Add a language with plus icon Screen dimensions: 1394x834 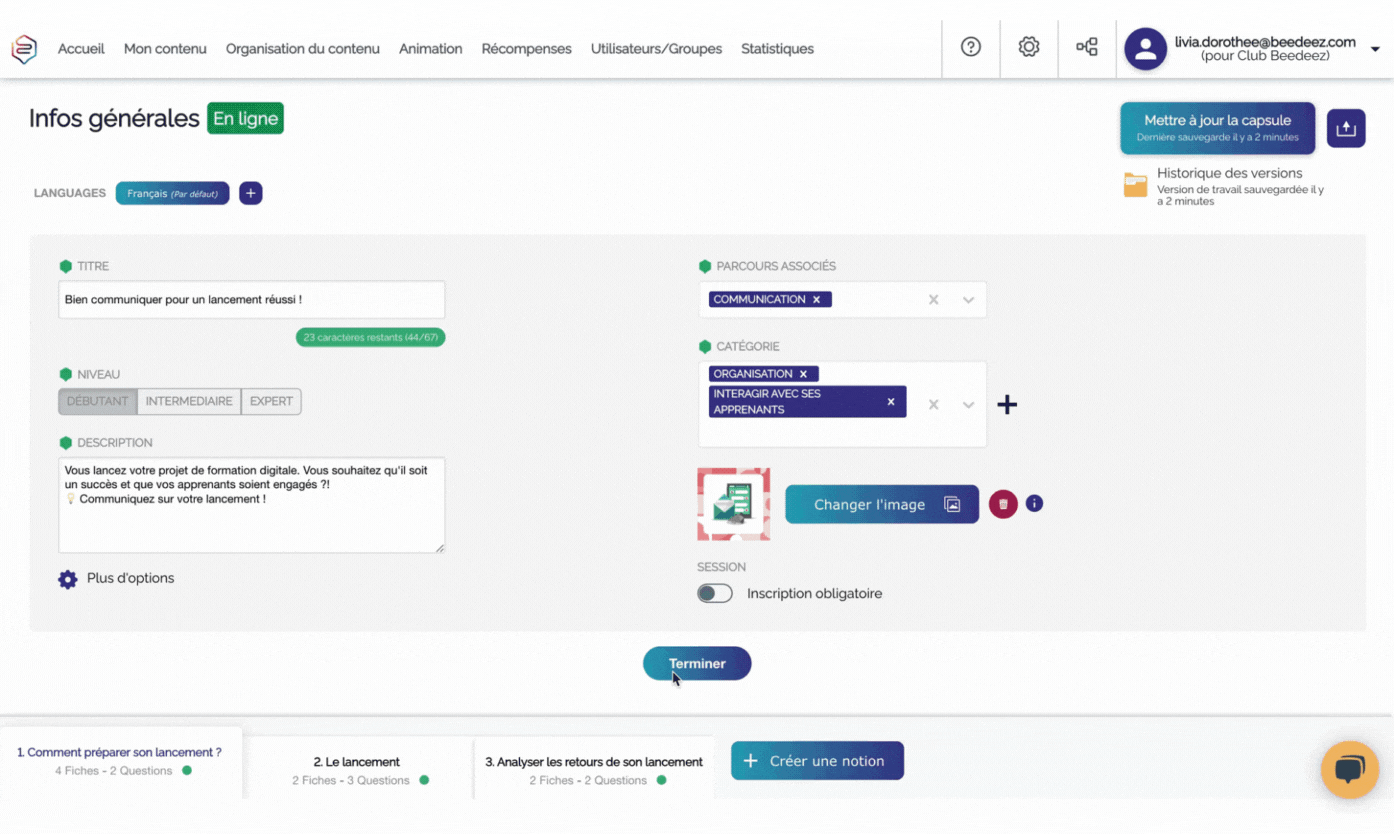pos(251,193)
